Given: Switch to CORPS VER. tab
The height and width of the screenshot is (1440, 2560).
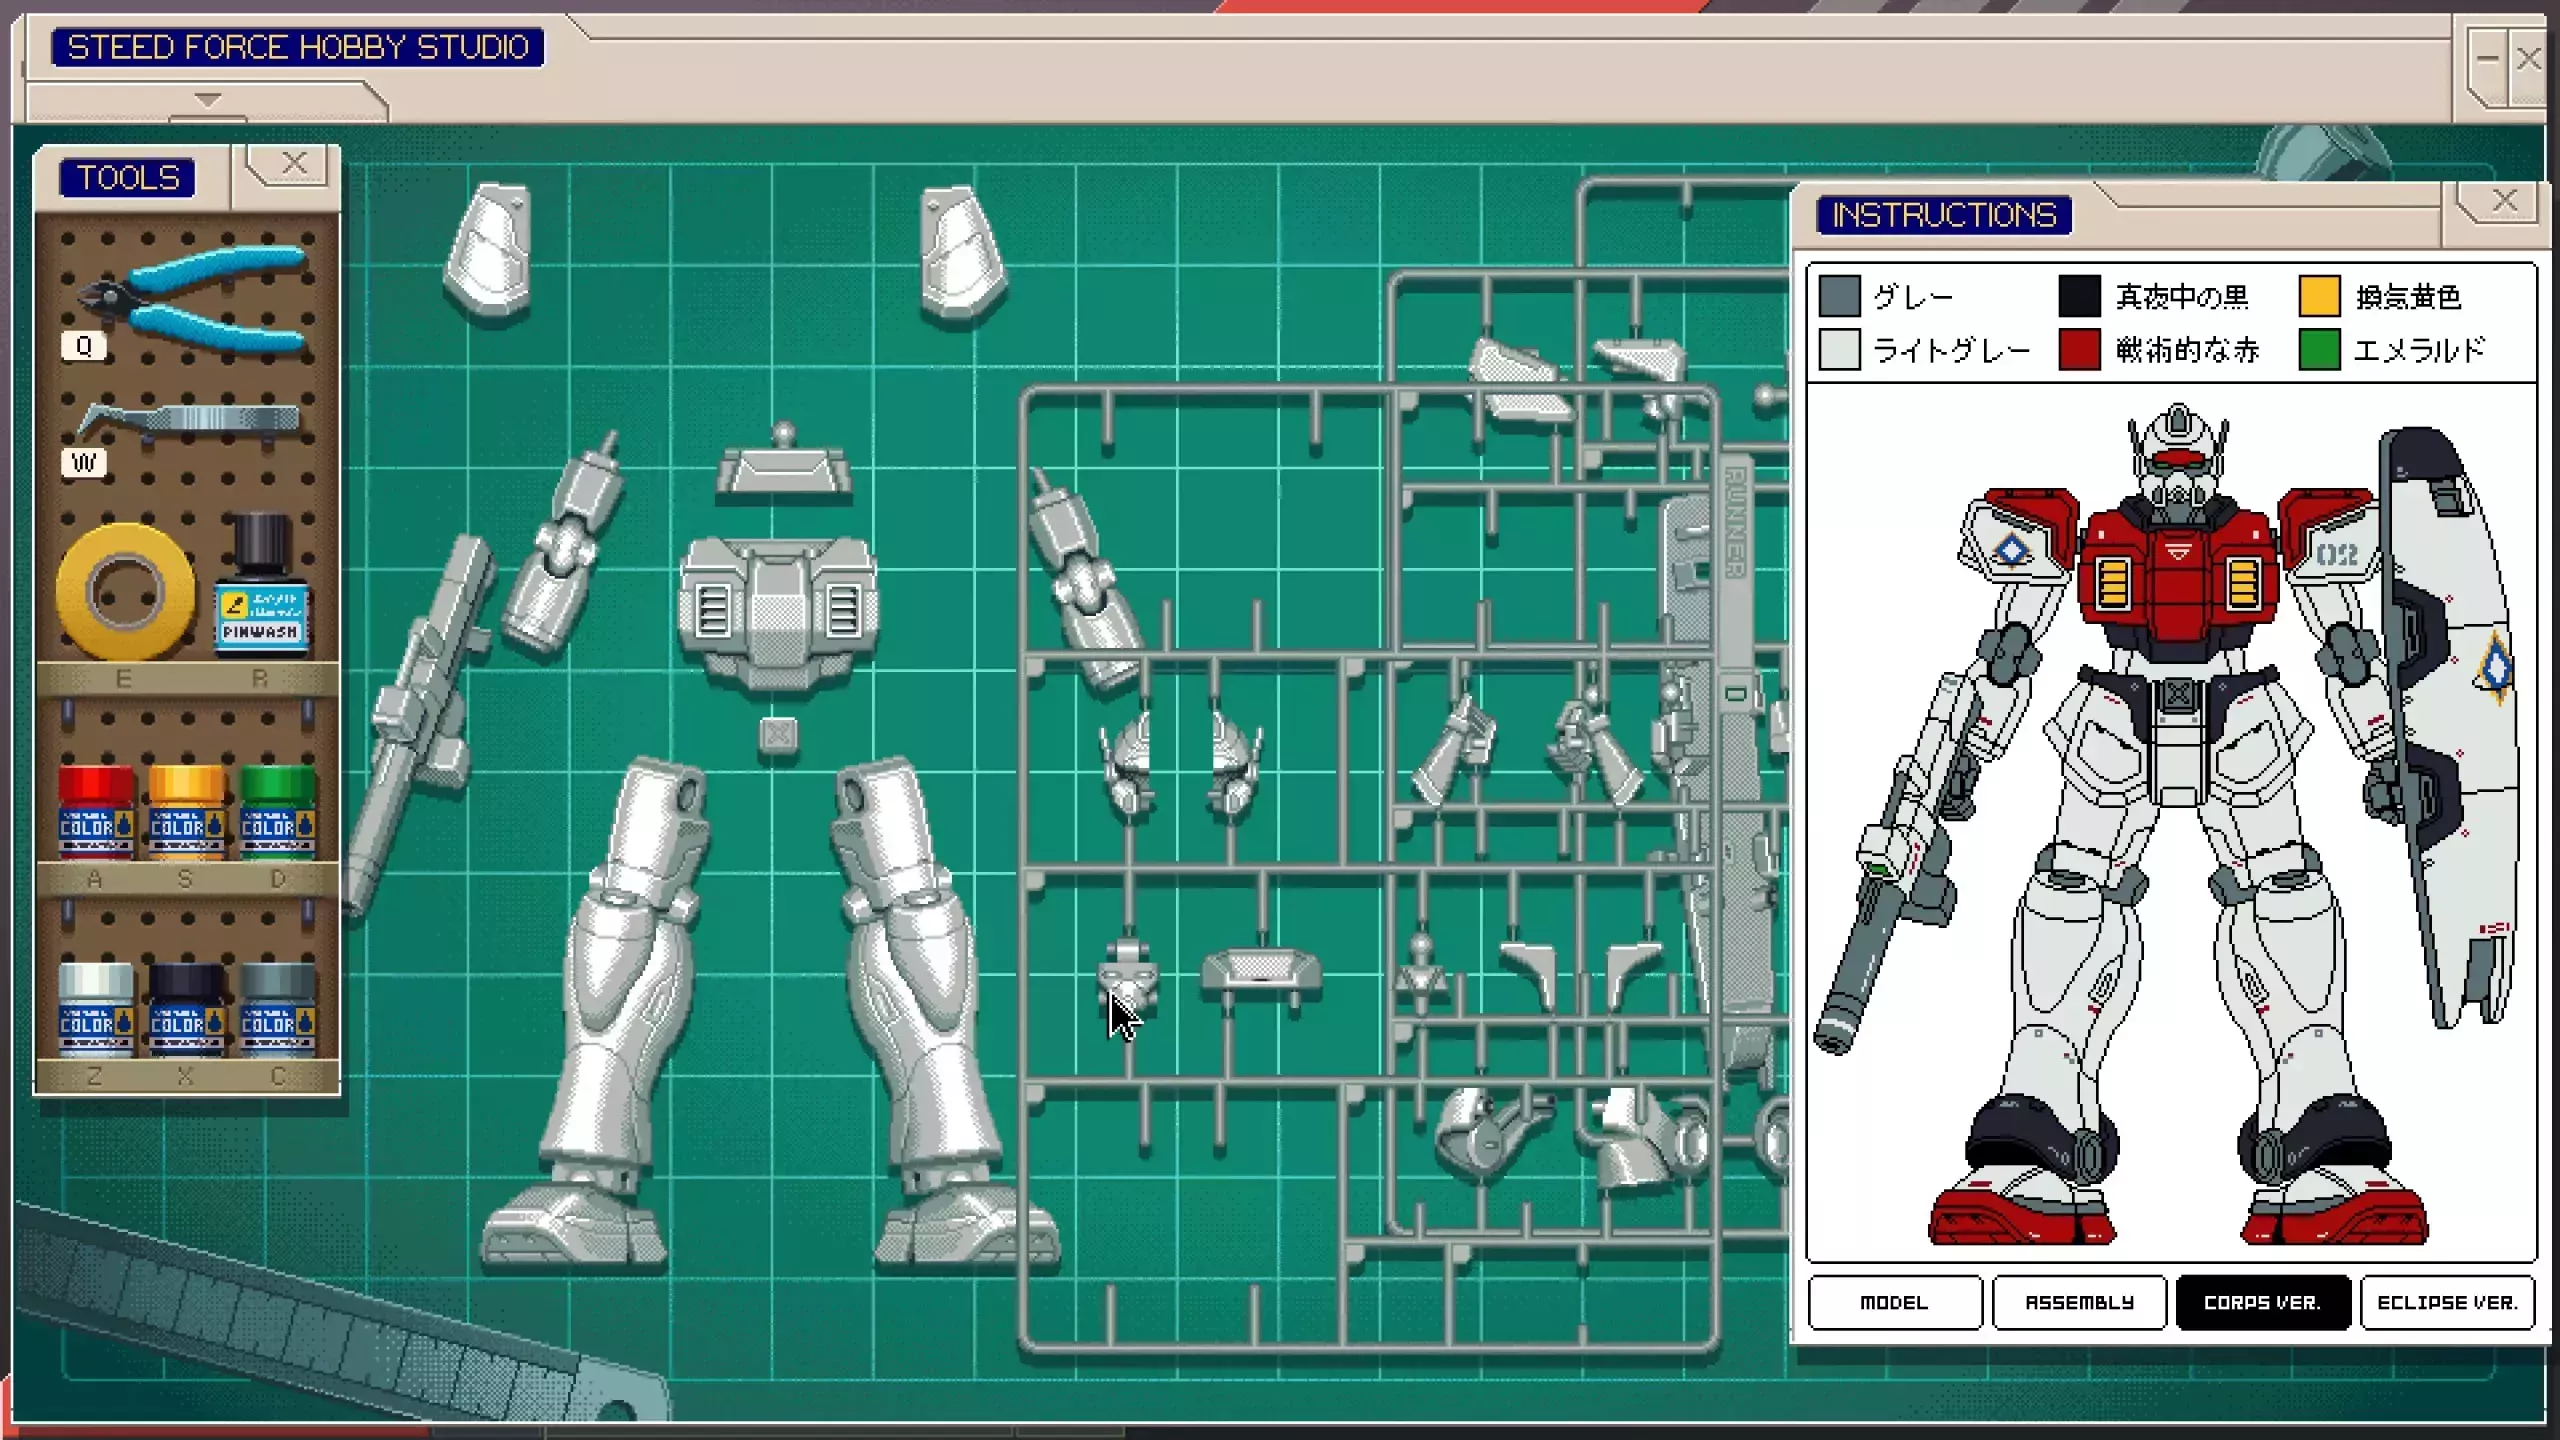Looking at the screenshot, I should tap(2263, 1302).
